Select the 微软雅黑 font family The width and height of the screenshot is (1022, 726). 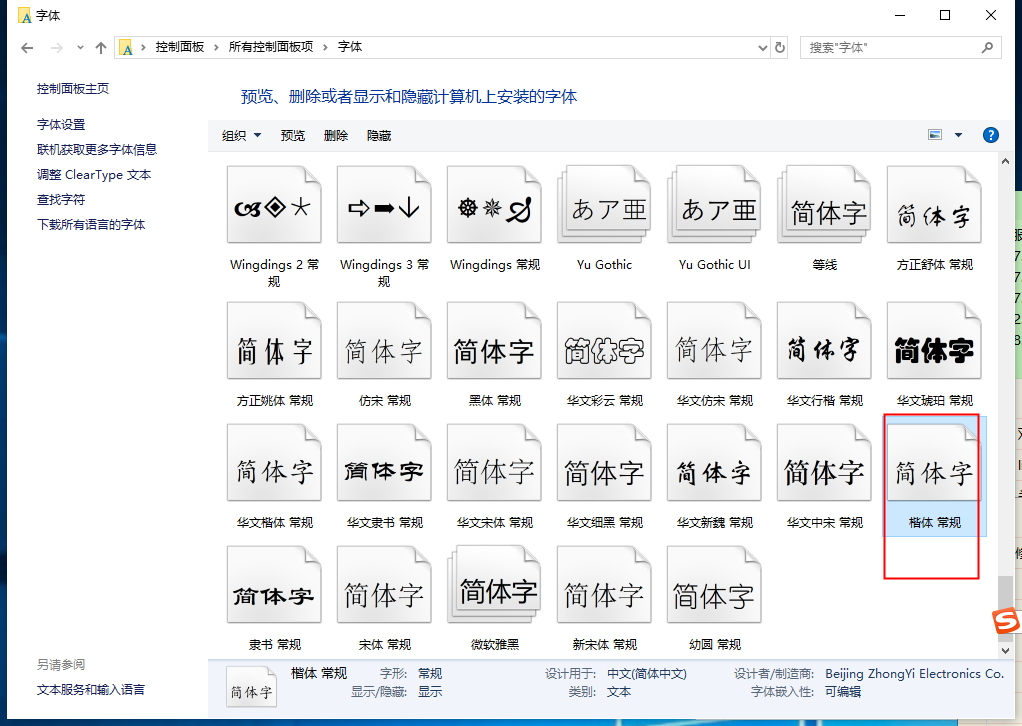pos(495,585)
